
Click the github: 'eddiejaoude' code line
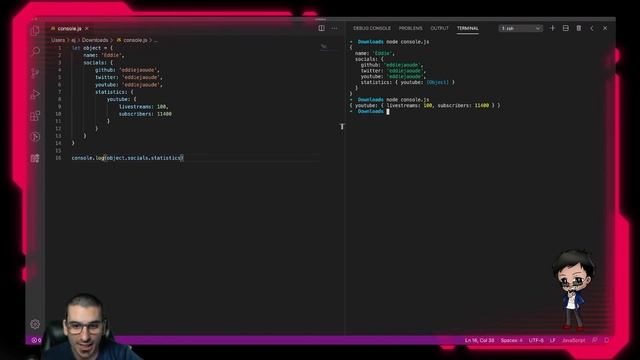(127, 70)
